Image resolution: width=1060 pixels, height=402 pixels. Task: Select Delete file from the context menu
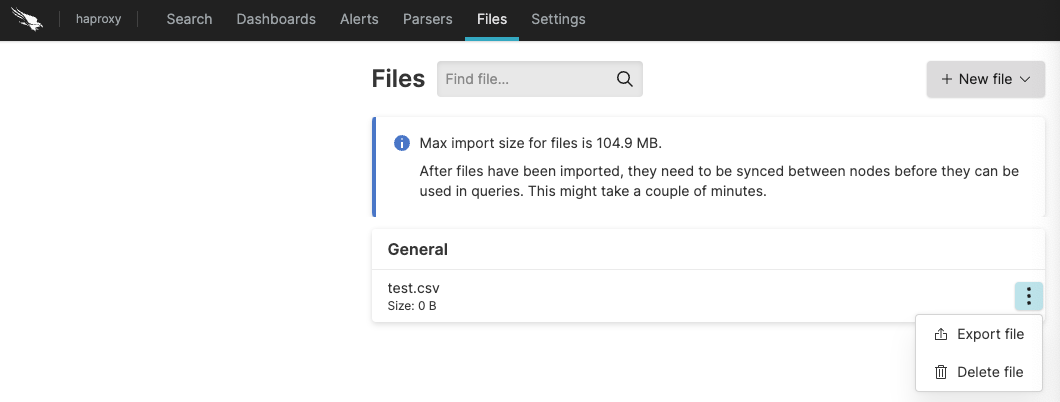[990, 372]
